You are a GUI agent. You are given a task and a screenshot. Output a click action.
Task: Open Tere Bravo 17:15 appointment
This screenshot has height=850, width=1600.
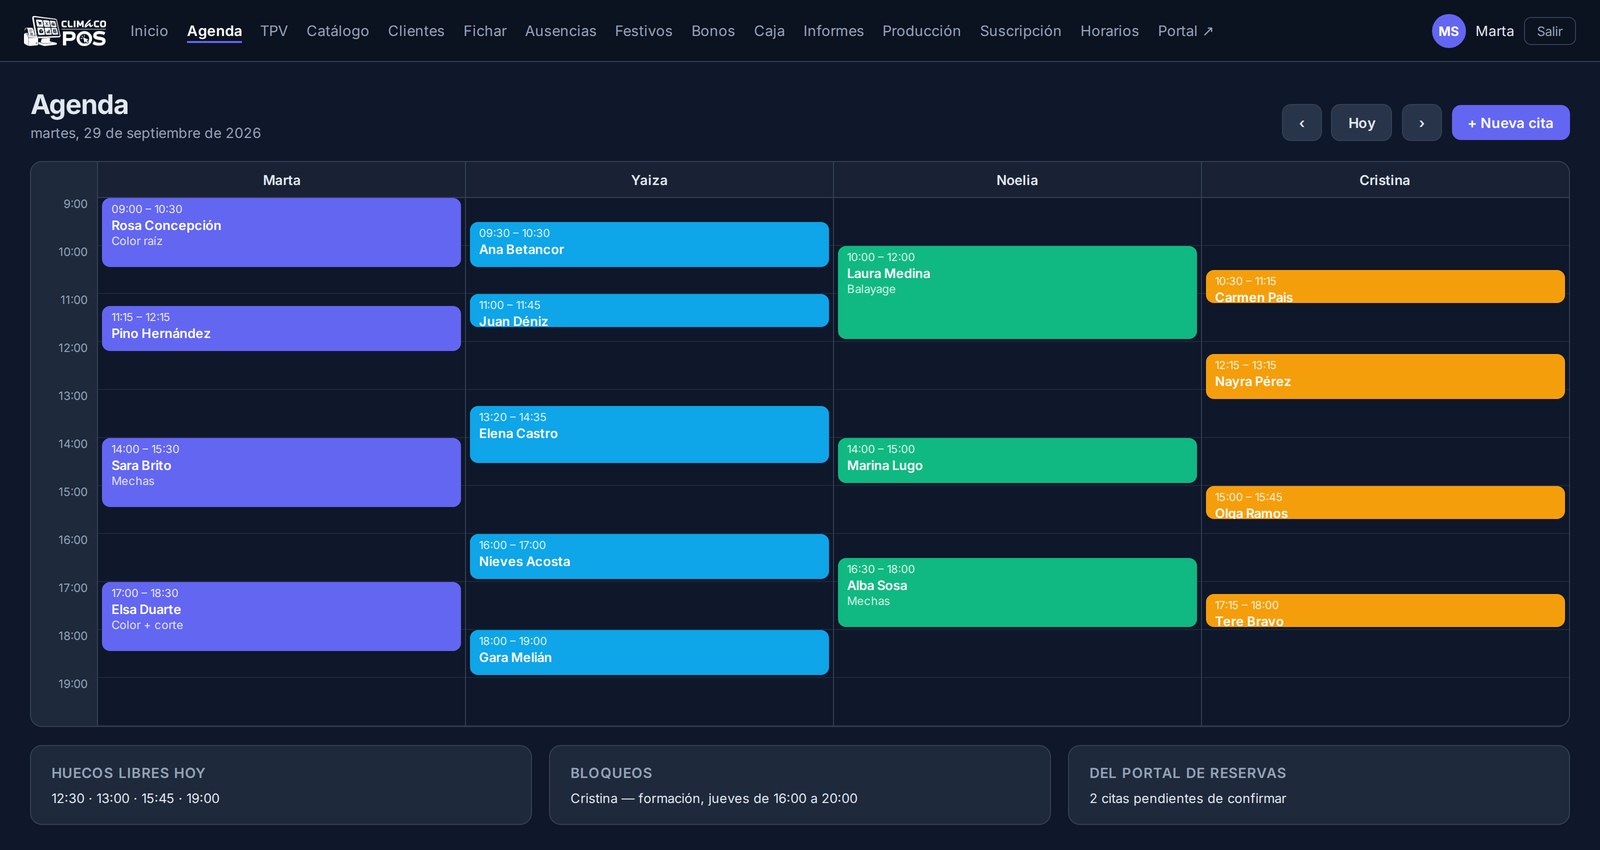[x=1385, y=610]
